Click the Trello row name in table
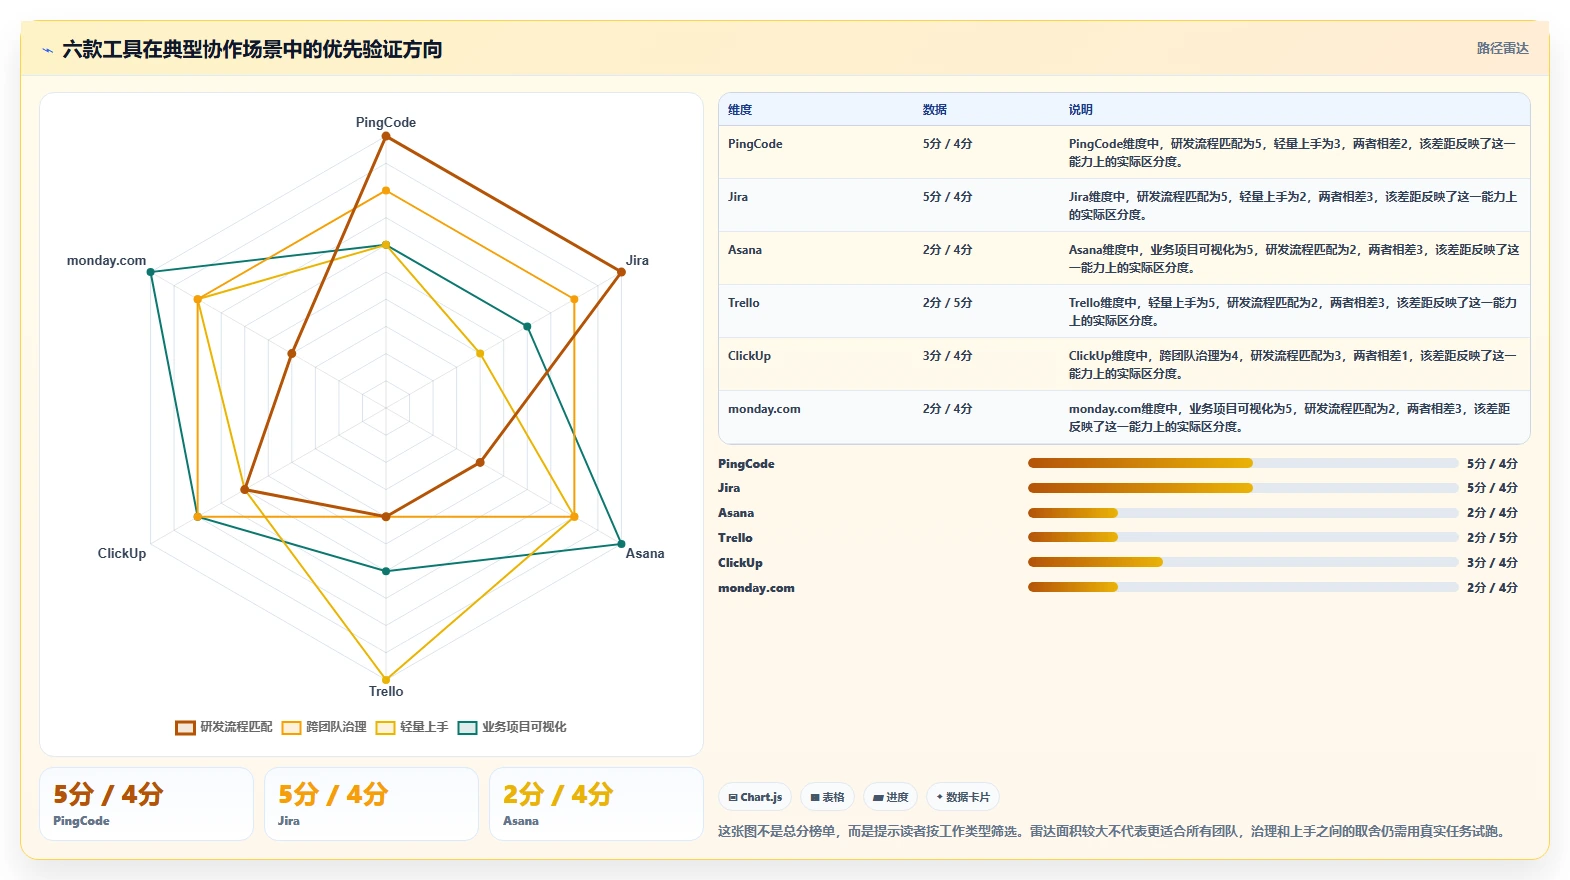The height and width of the screenshot is (880, 1570). pyautogui.click(x=744, y=303)
